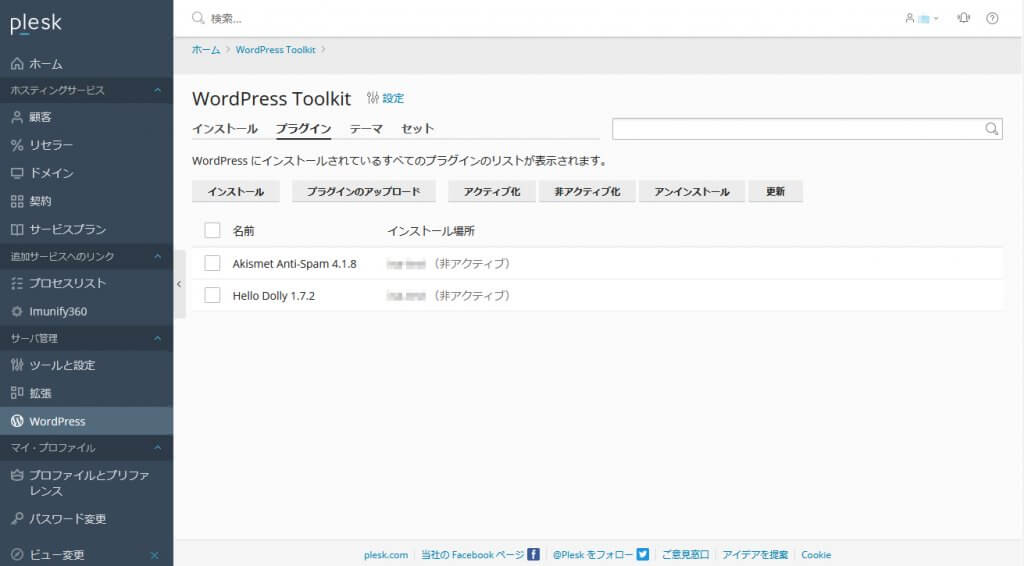Click the Plesk logo
Screen dimensions: 1024x566
point(36,24)
